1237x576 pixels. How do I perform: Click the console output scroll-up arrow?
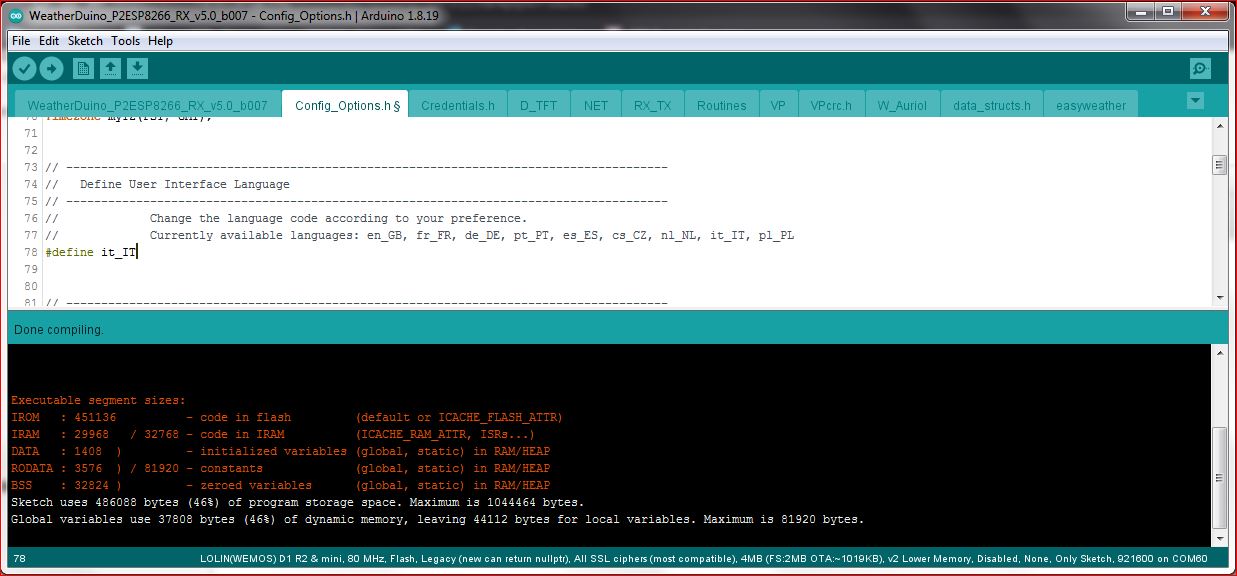[x=1218, y=353]
